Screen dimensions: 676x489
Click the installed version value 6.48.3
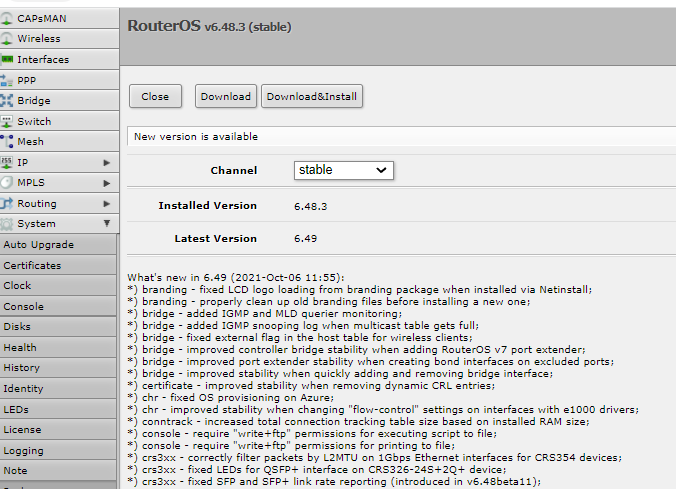pos(310,206)
